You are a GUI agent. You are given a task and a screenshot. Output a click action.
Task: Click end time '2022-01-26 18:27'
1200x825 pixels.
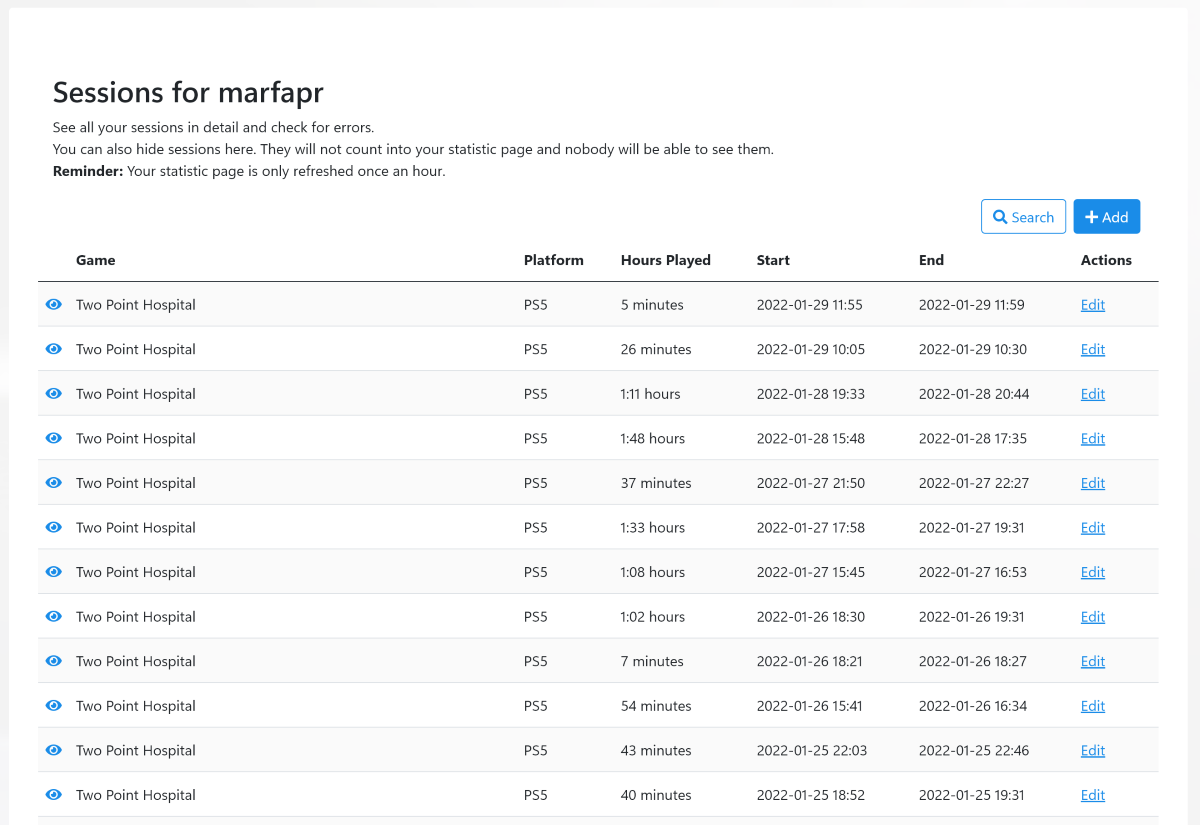click(973, 661)
